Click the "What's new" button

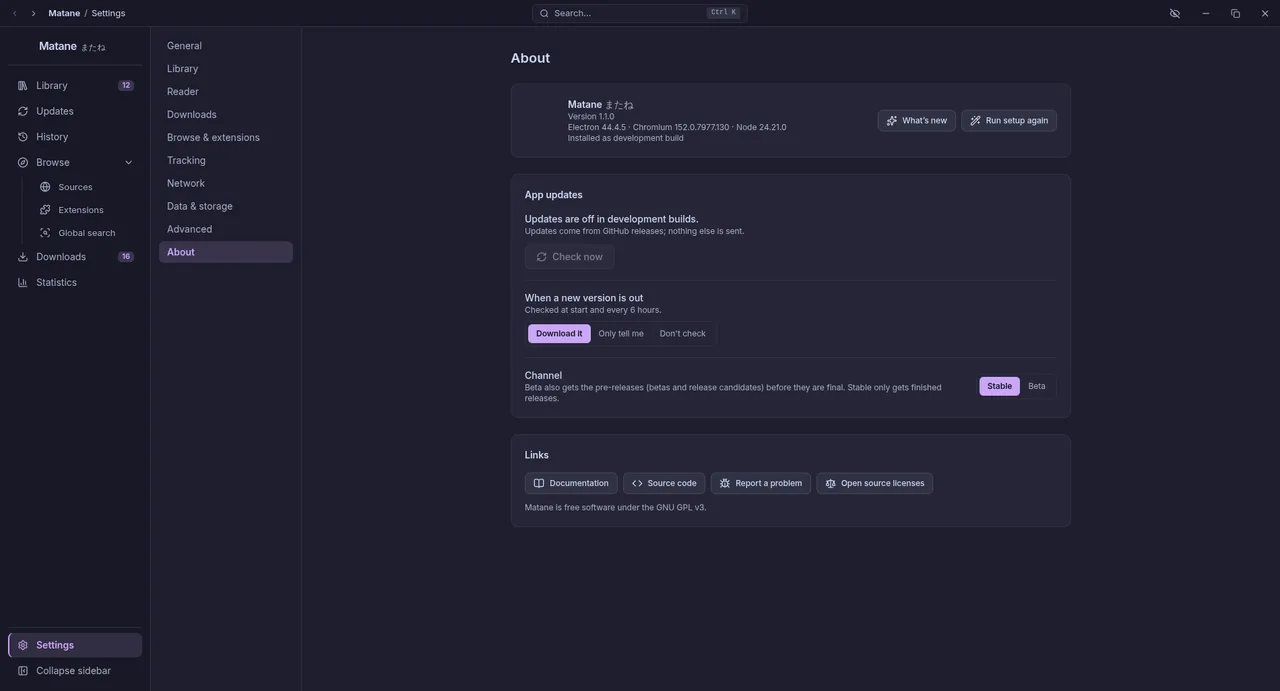(x=917, y=121)
